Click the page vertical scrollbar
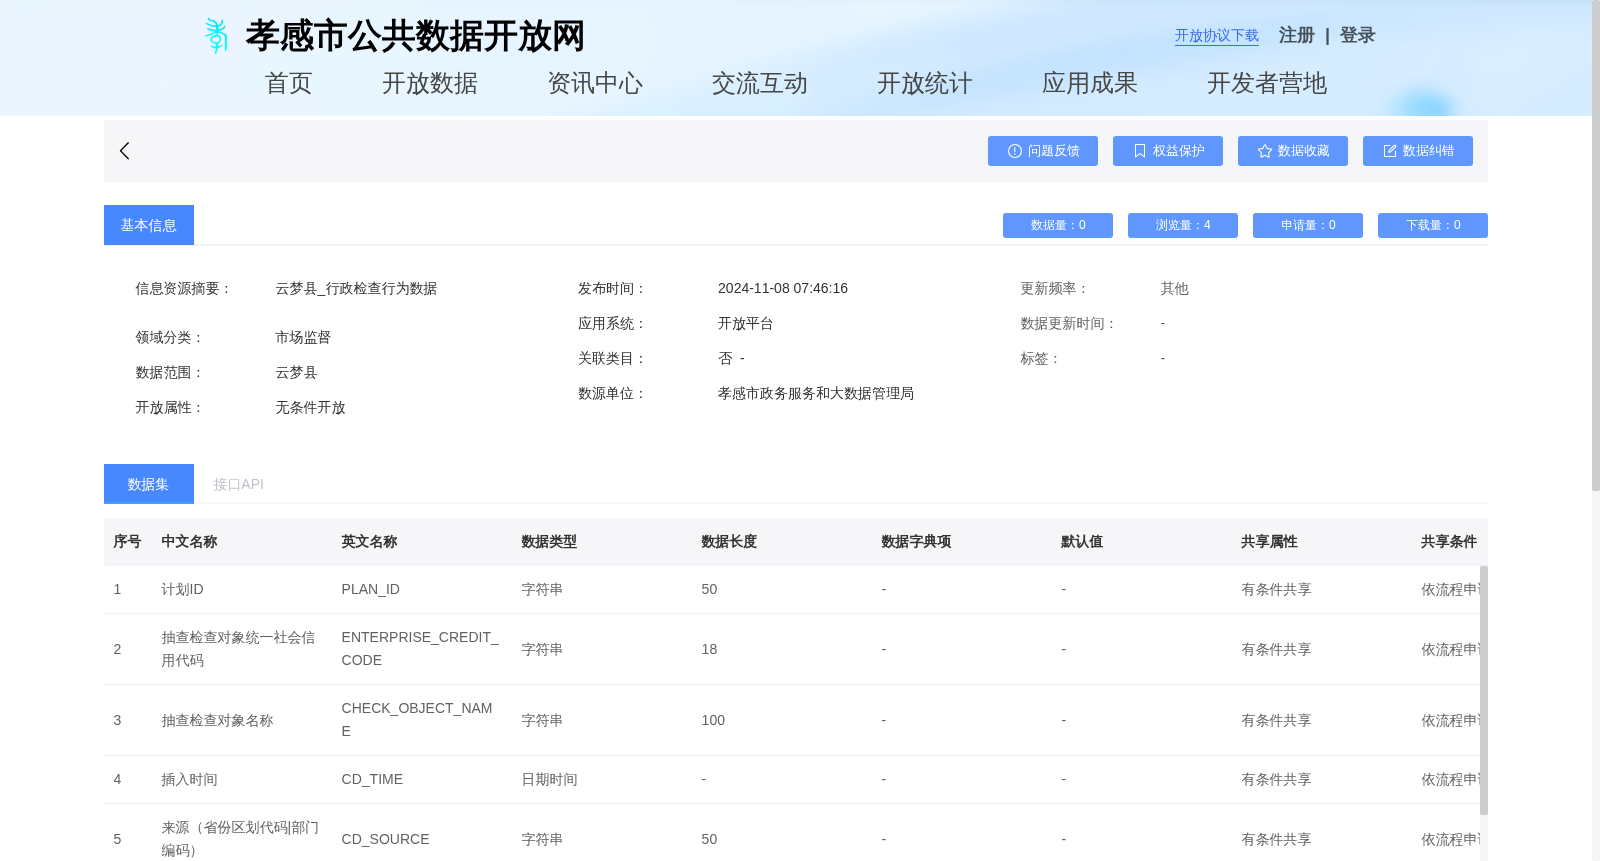The height and width of the screenshot is (861, 1600). click(x=1596, y=245)
